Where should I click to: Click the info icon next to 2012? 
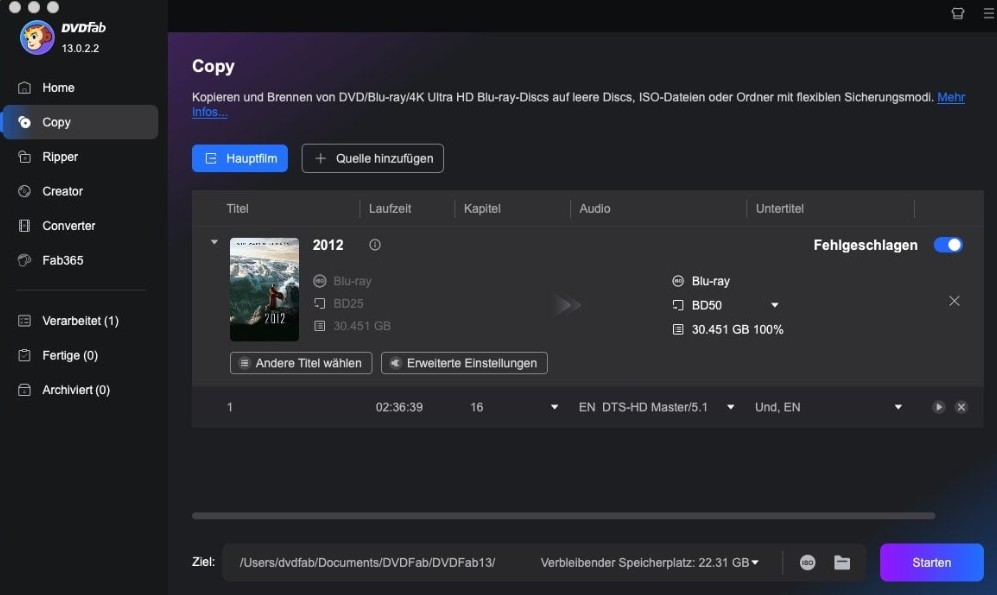[375, 245]
